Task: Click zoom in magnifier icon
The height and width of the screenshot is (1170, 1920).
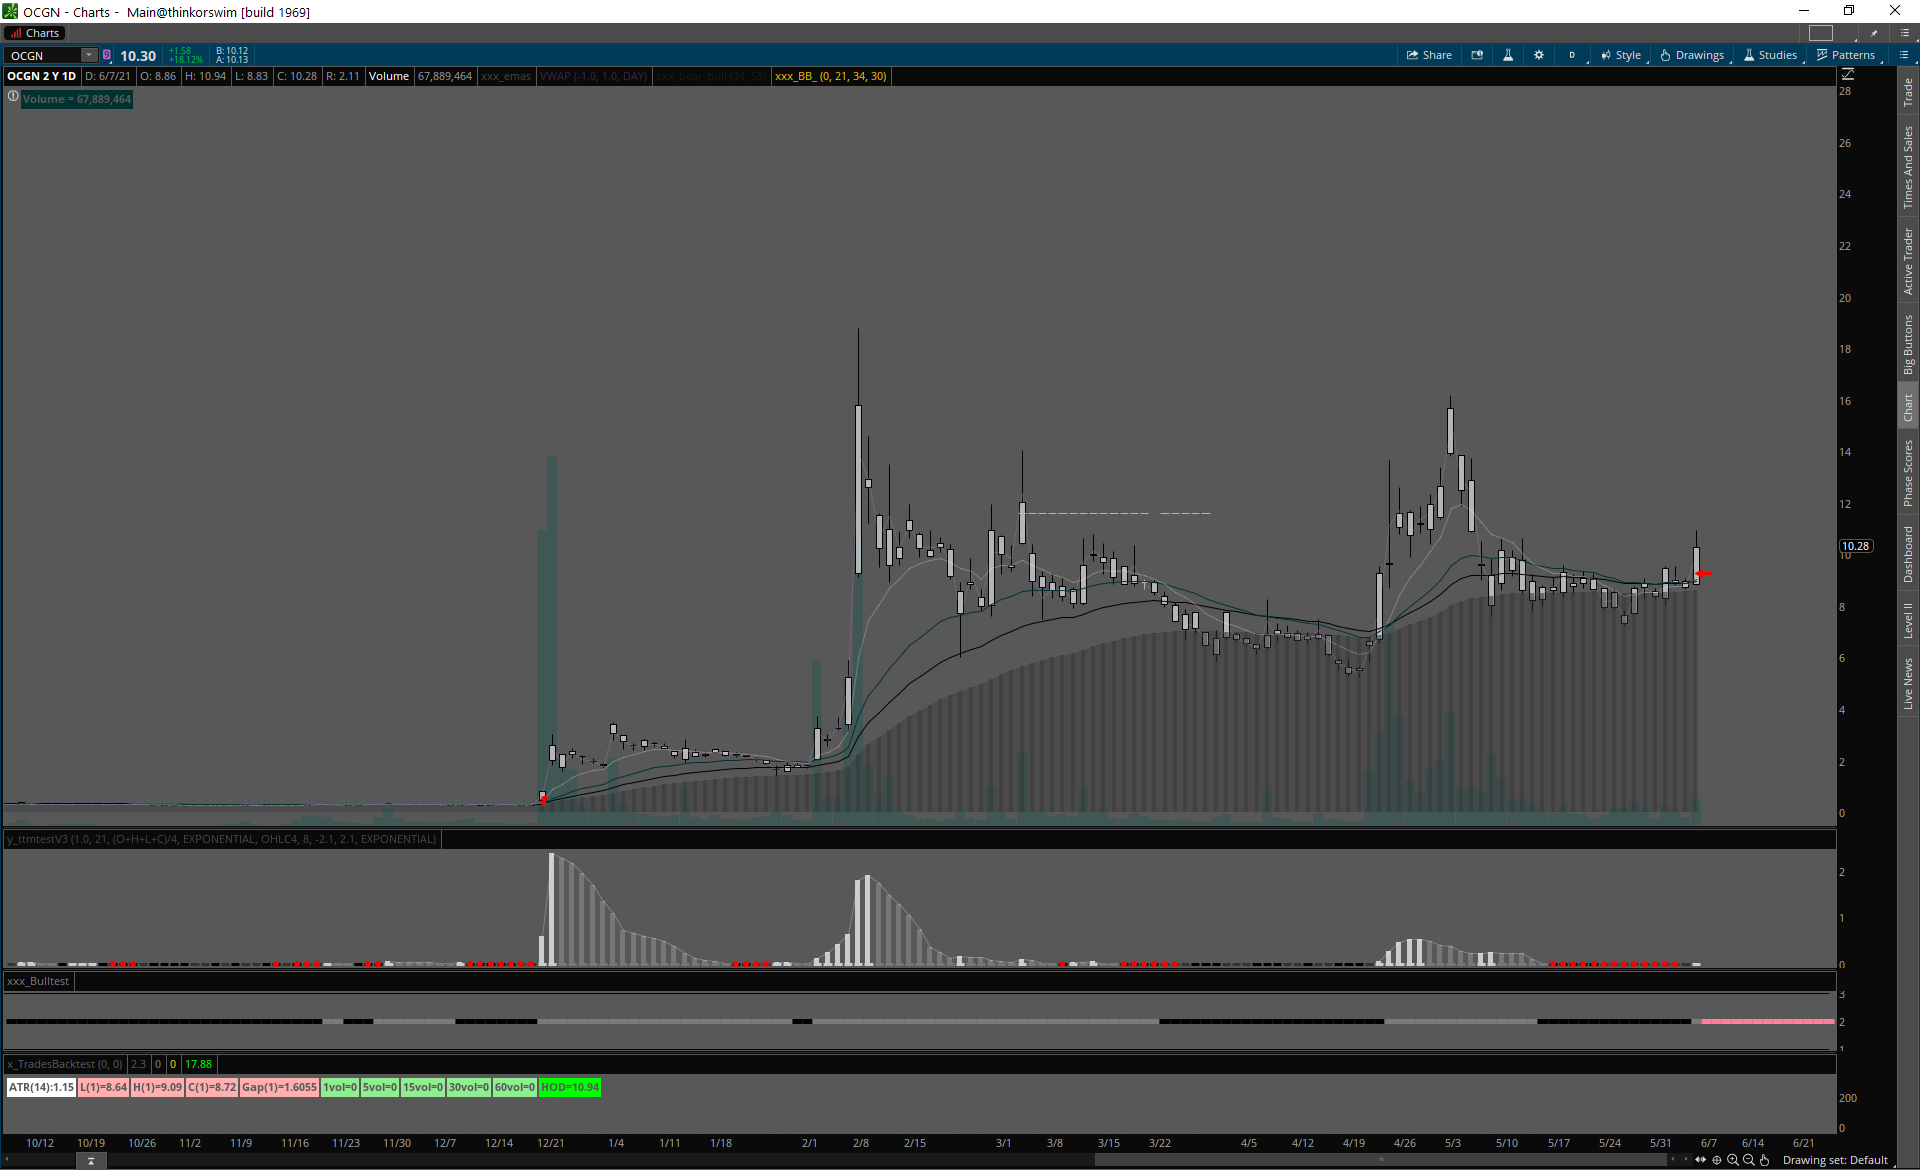Action: [x=1733, y=1160]
